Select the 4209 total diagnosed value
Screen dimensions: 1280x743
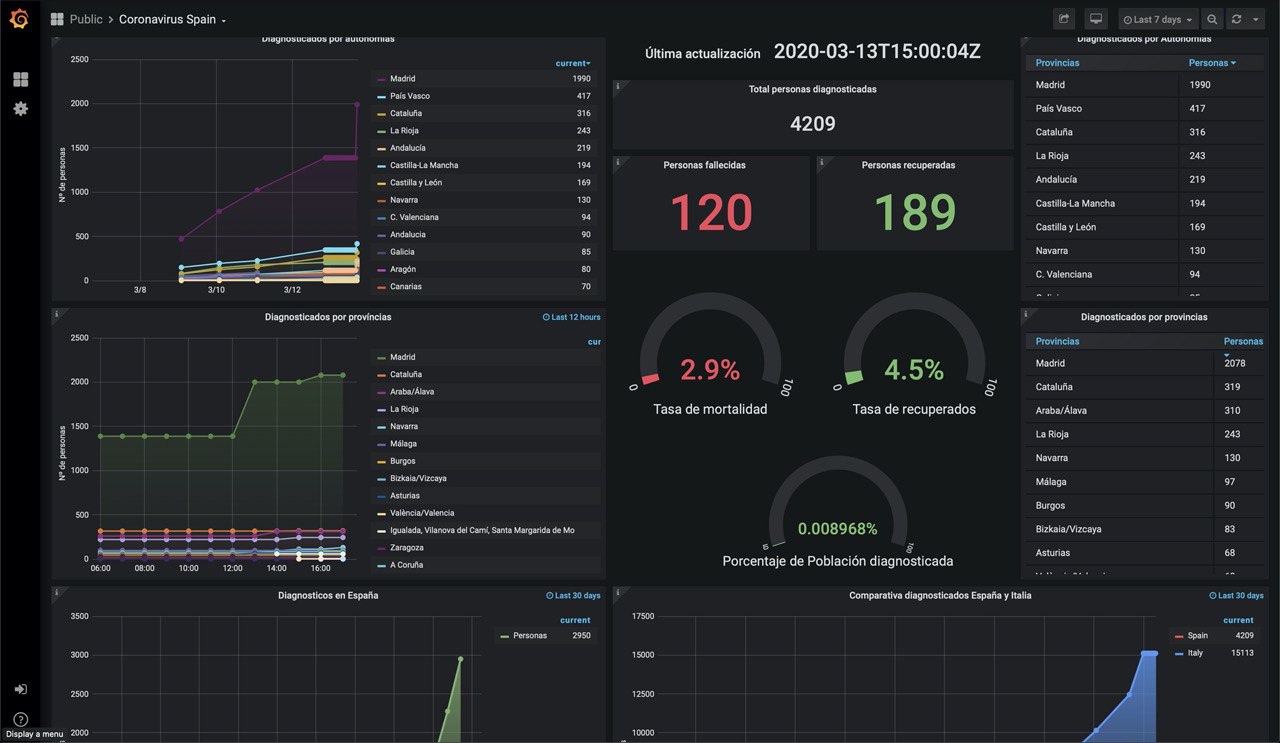[812, 124]
